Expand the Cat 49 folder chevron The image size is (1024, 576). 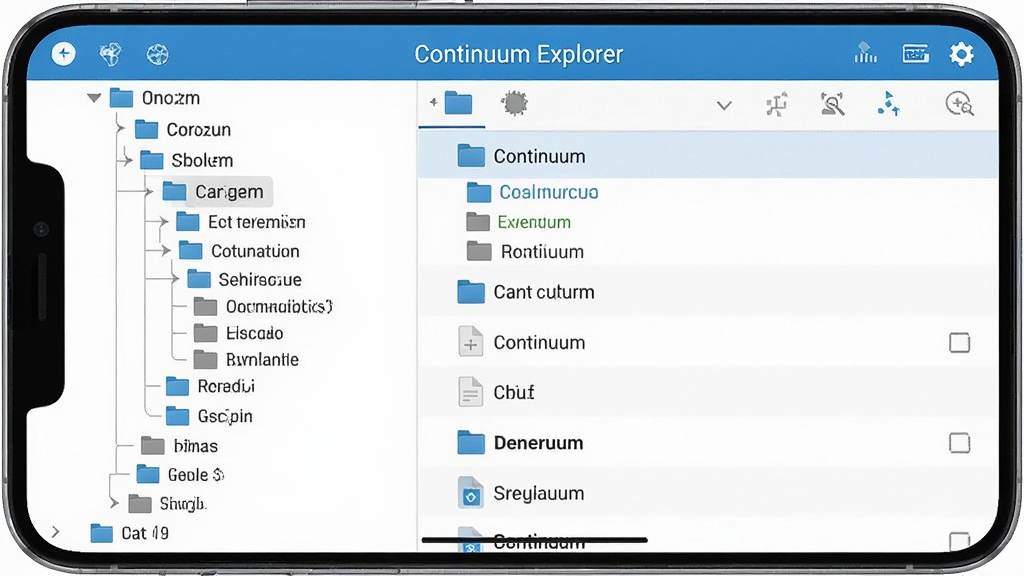pyautogui.click(x=56, y=532)
